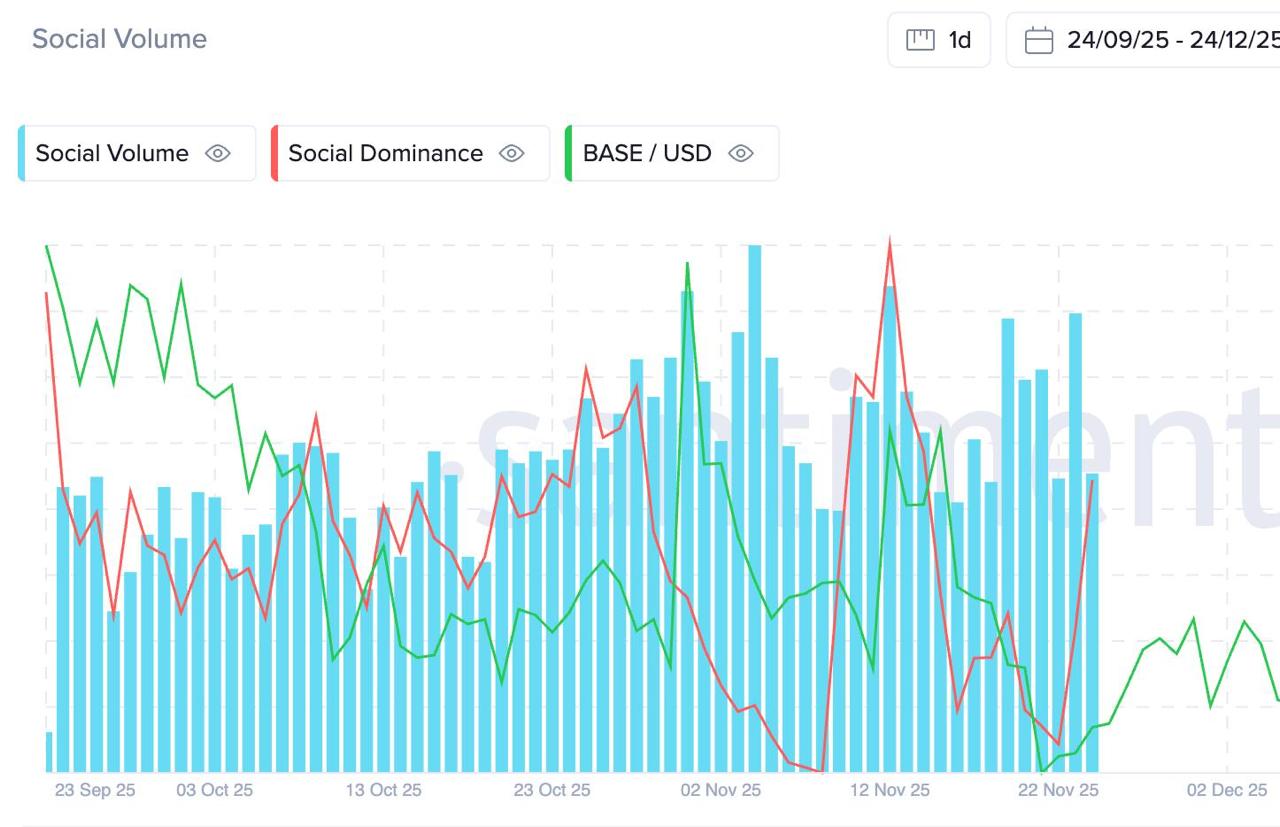Select the BASE / USD legend label
This screenshot has width=1280, height=827.
[x=647, y=153]
